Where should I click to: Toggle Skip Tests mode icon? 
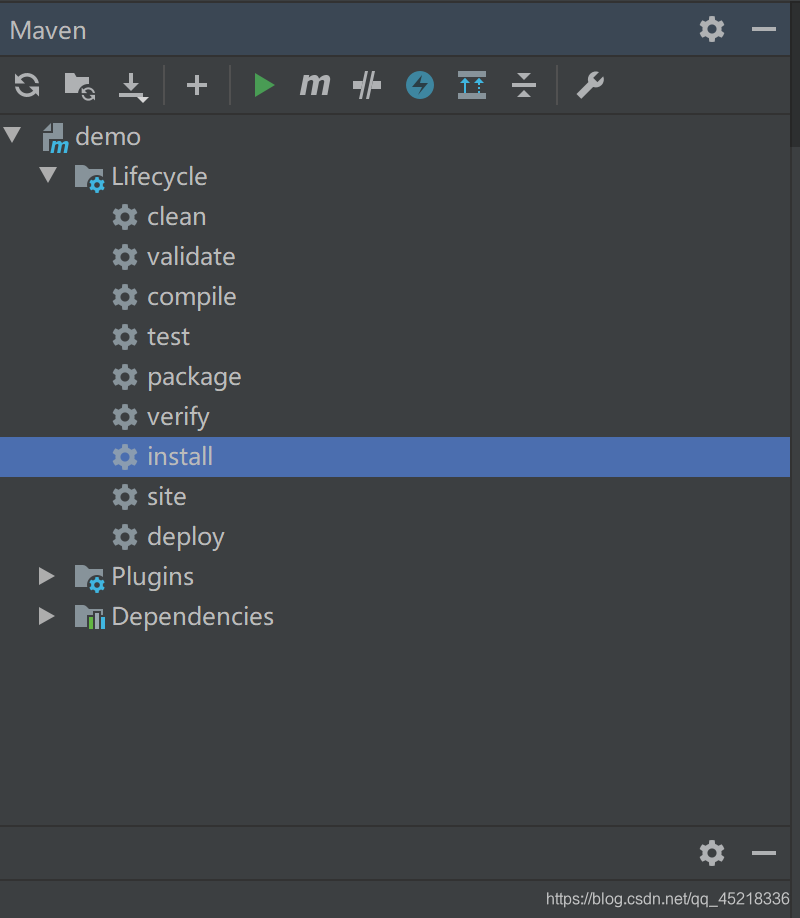pos(367,85)
